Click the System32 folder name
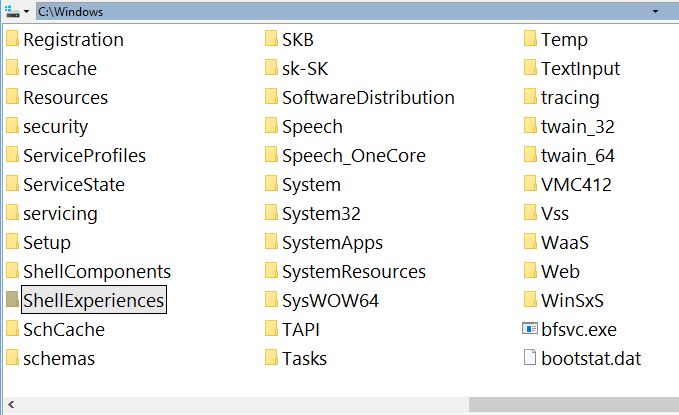Viewport: 679px width, 415px height. point(321,214)
